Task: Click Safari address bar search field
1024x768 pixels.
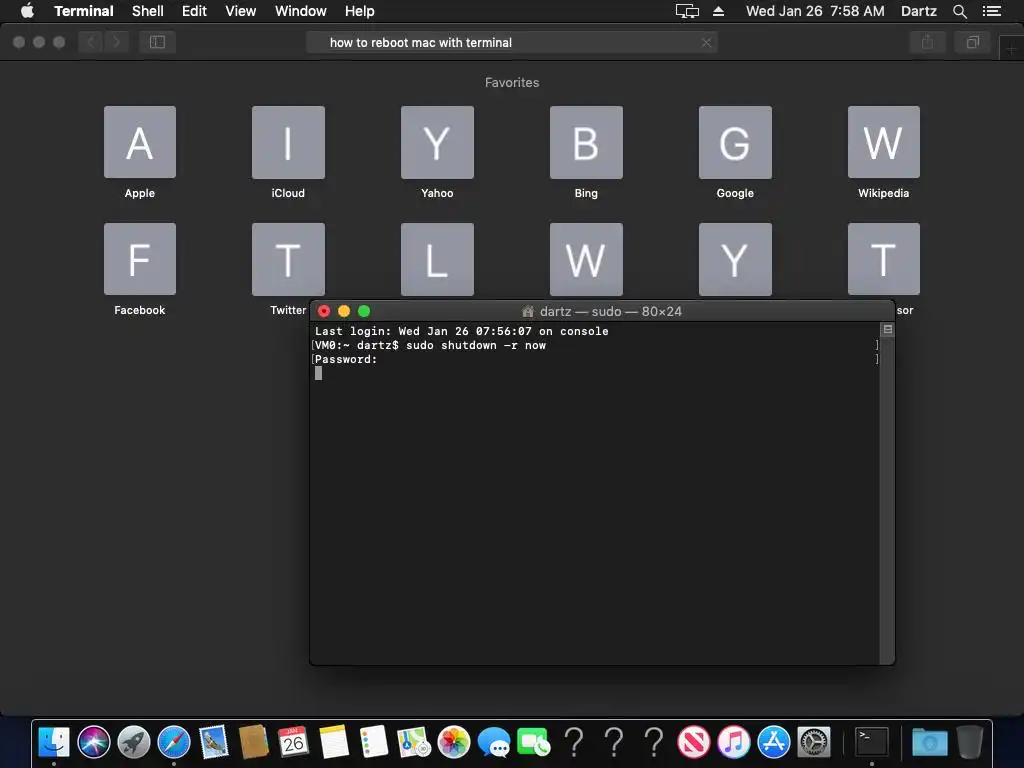Action: (512, 42)
